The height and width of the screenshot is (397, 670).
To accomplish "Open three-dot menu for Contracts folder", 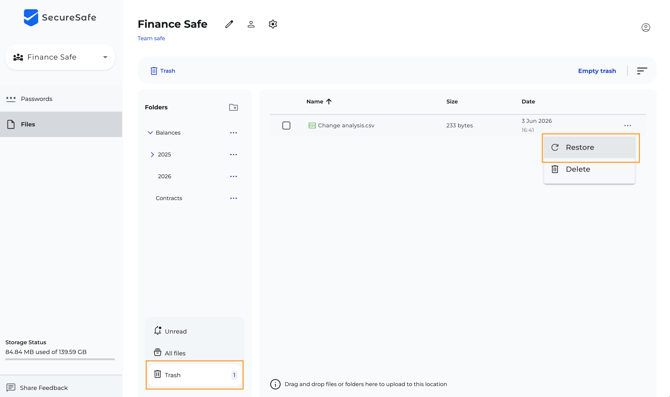I will coord(233,198).
